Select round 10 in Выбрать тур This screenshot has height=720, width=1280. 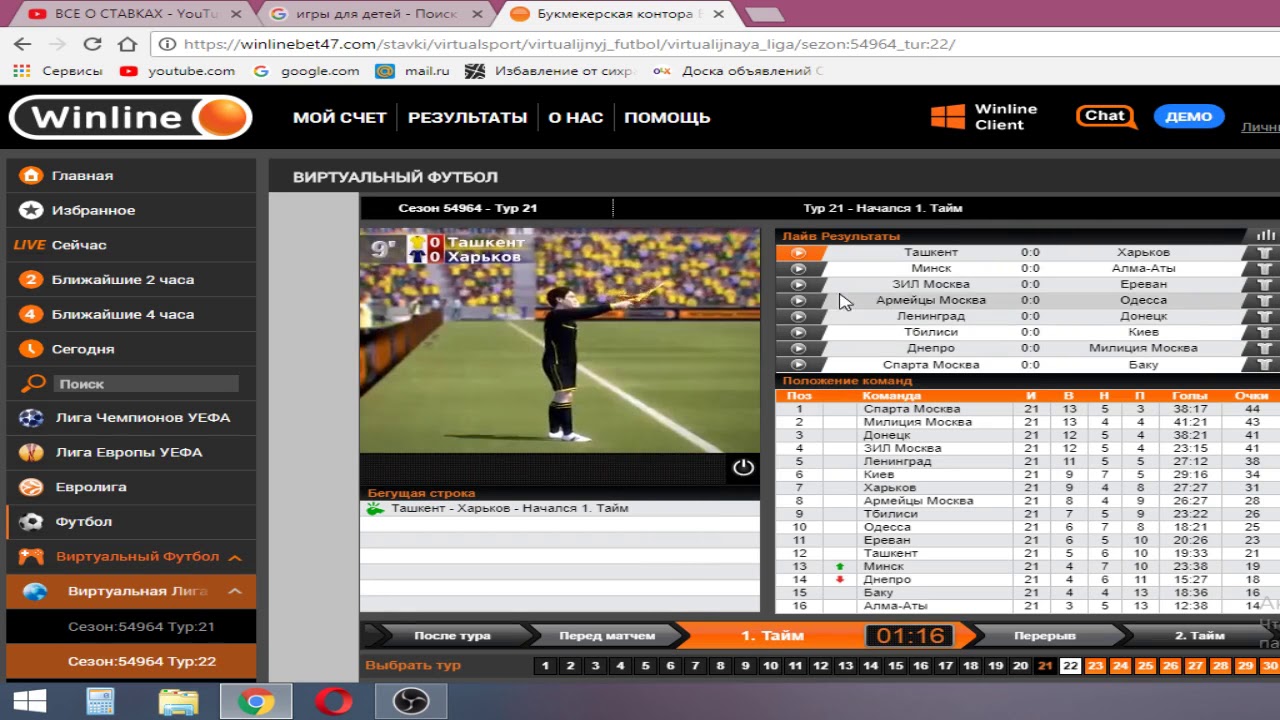(x=770, y=666)
